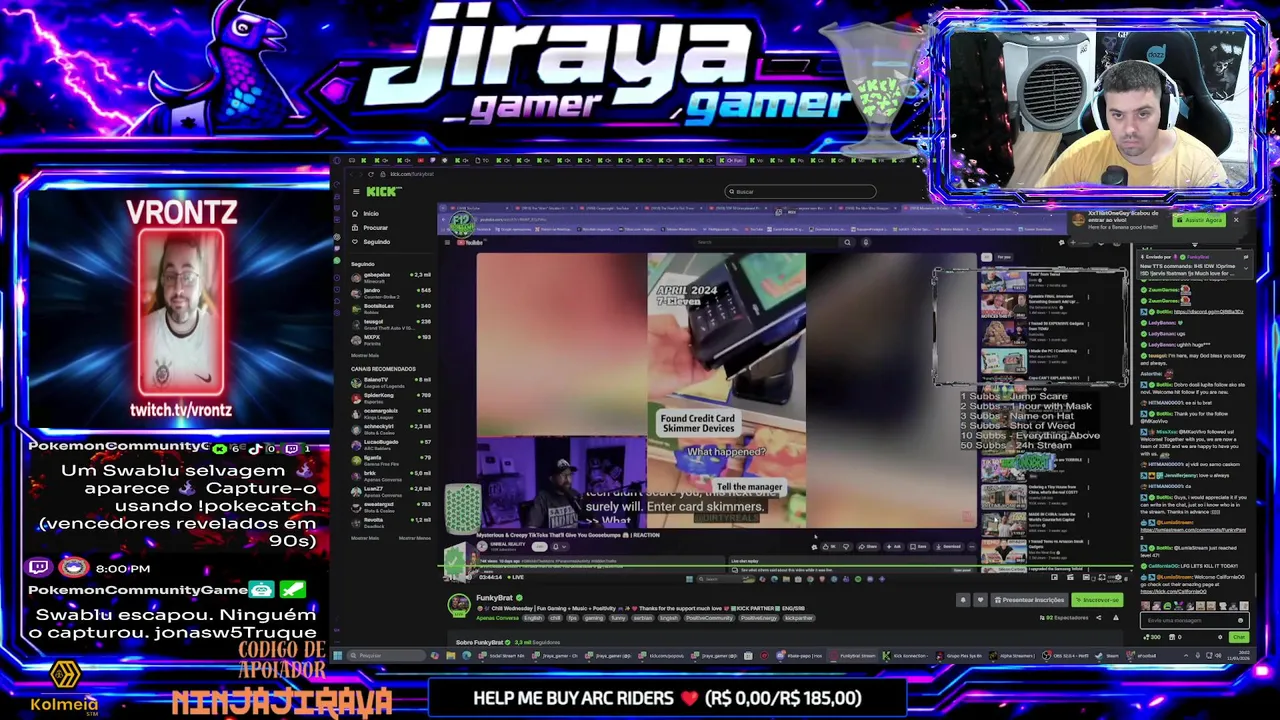Click Inscrever-se button
This screenshot has height=720, width=1280.
(x=1097, y=600)
